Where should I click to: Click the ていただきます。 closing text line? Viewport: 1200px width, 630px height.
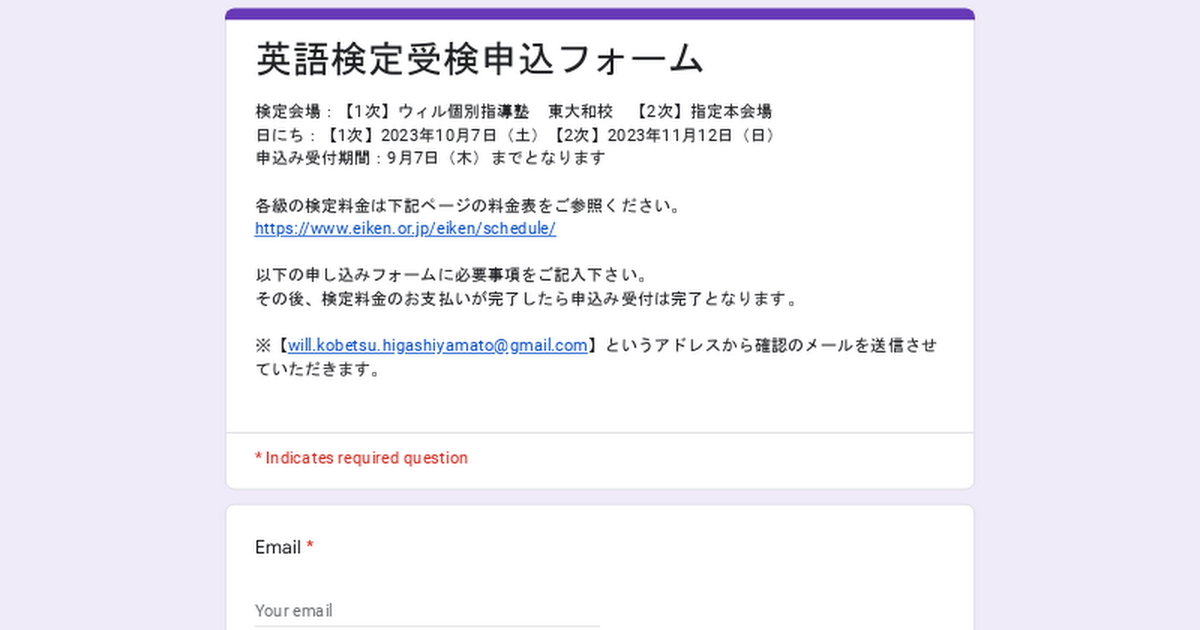[x=318, y=369]
